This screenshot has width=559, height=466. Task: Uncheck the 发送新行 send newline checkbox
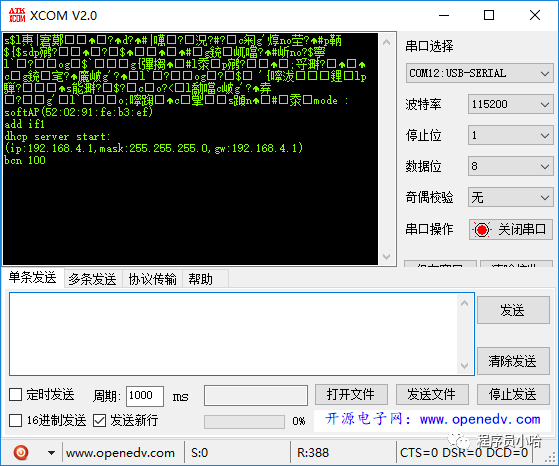coord(99,420)
